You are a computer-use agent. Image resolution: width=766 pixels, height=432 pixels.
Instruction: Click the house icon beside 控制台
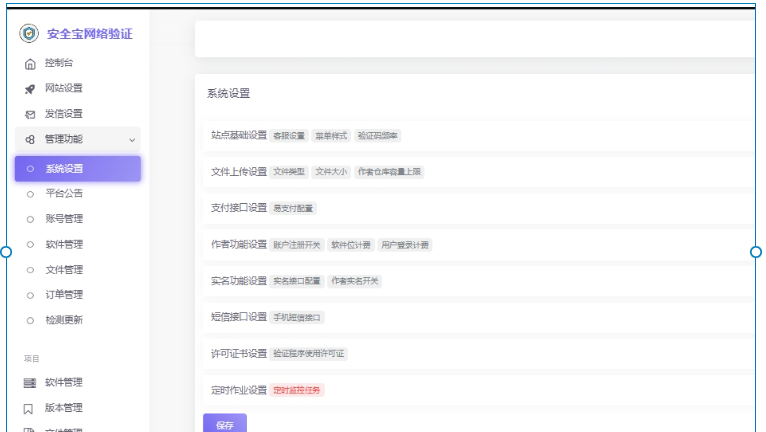point(30,63)
